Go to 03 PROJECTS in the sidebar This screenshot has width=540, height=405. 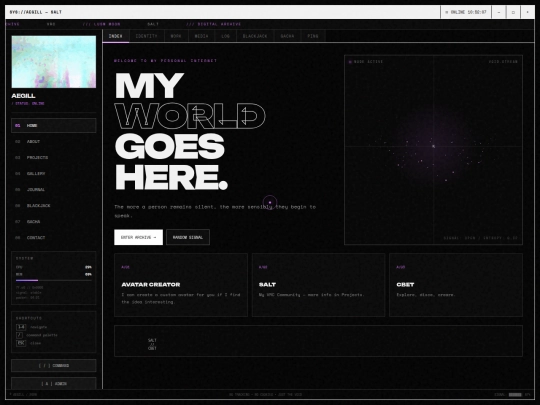tap(54, 158)
